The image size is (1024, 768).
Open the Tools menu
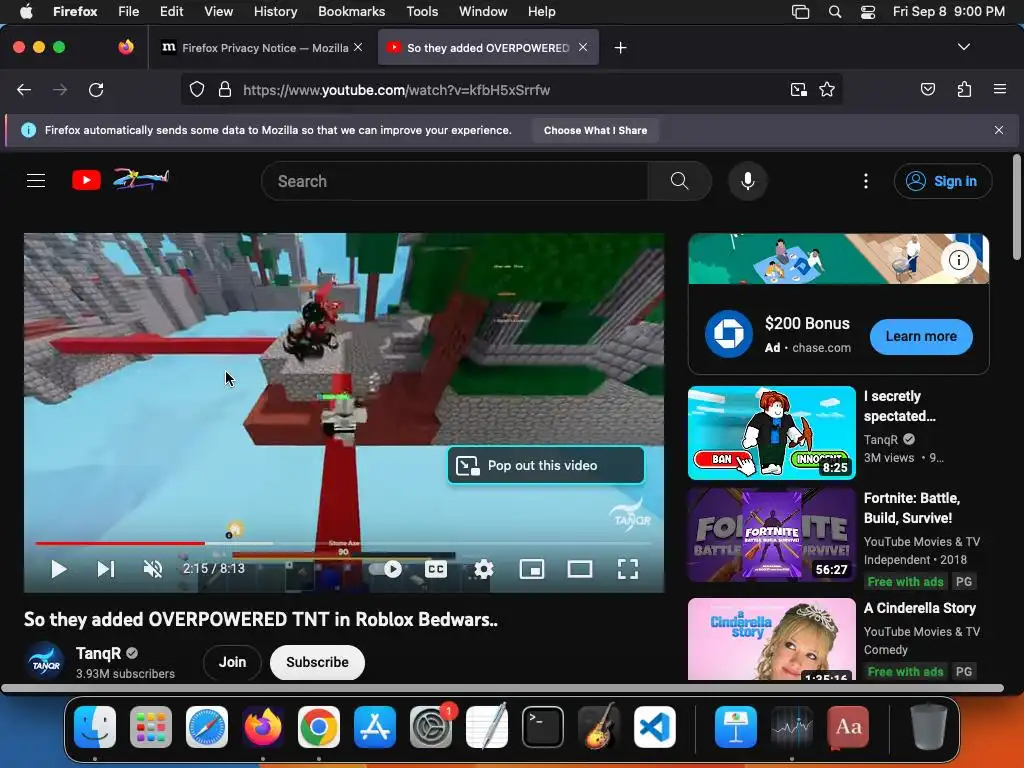(422, 11)
